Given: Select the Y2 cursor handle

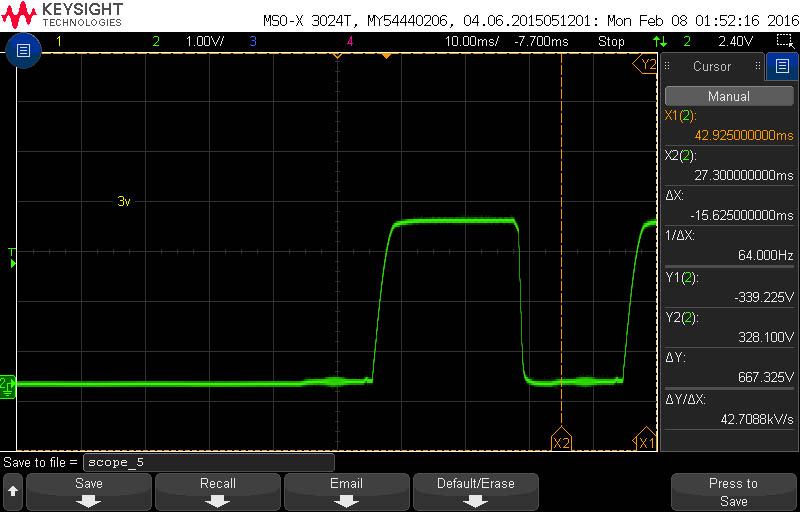Looking at the screenshot, I should tap(644, 64).
